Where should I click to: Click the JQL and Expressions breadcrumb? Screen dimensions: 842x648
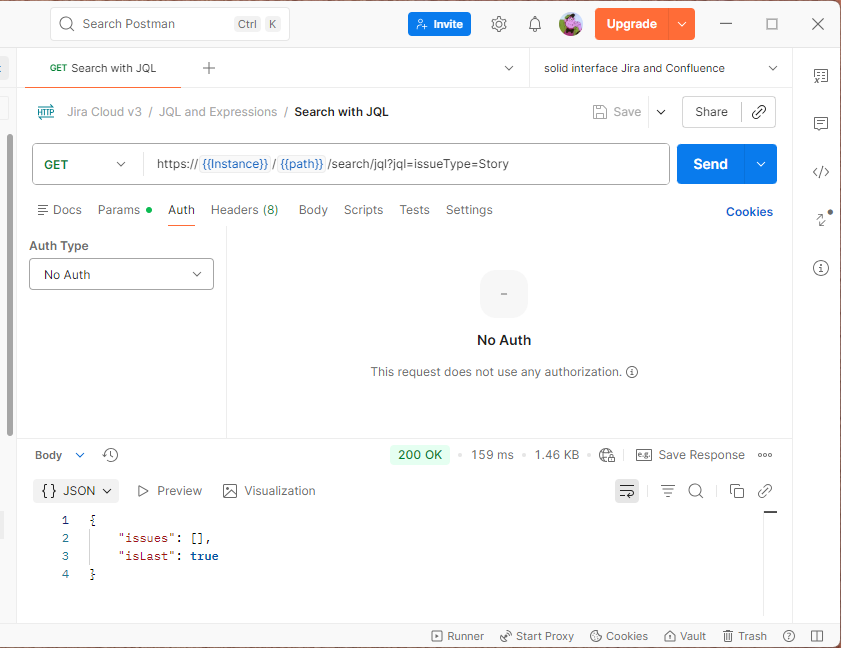(x=218, y=112)
